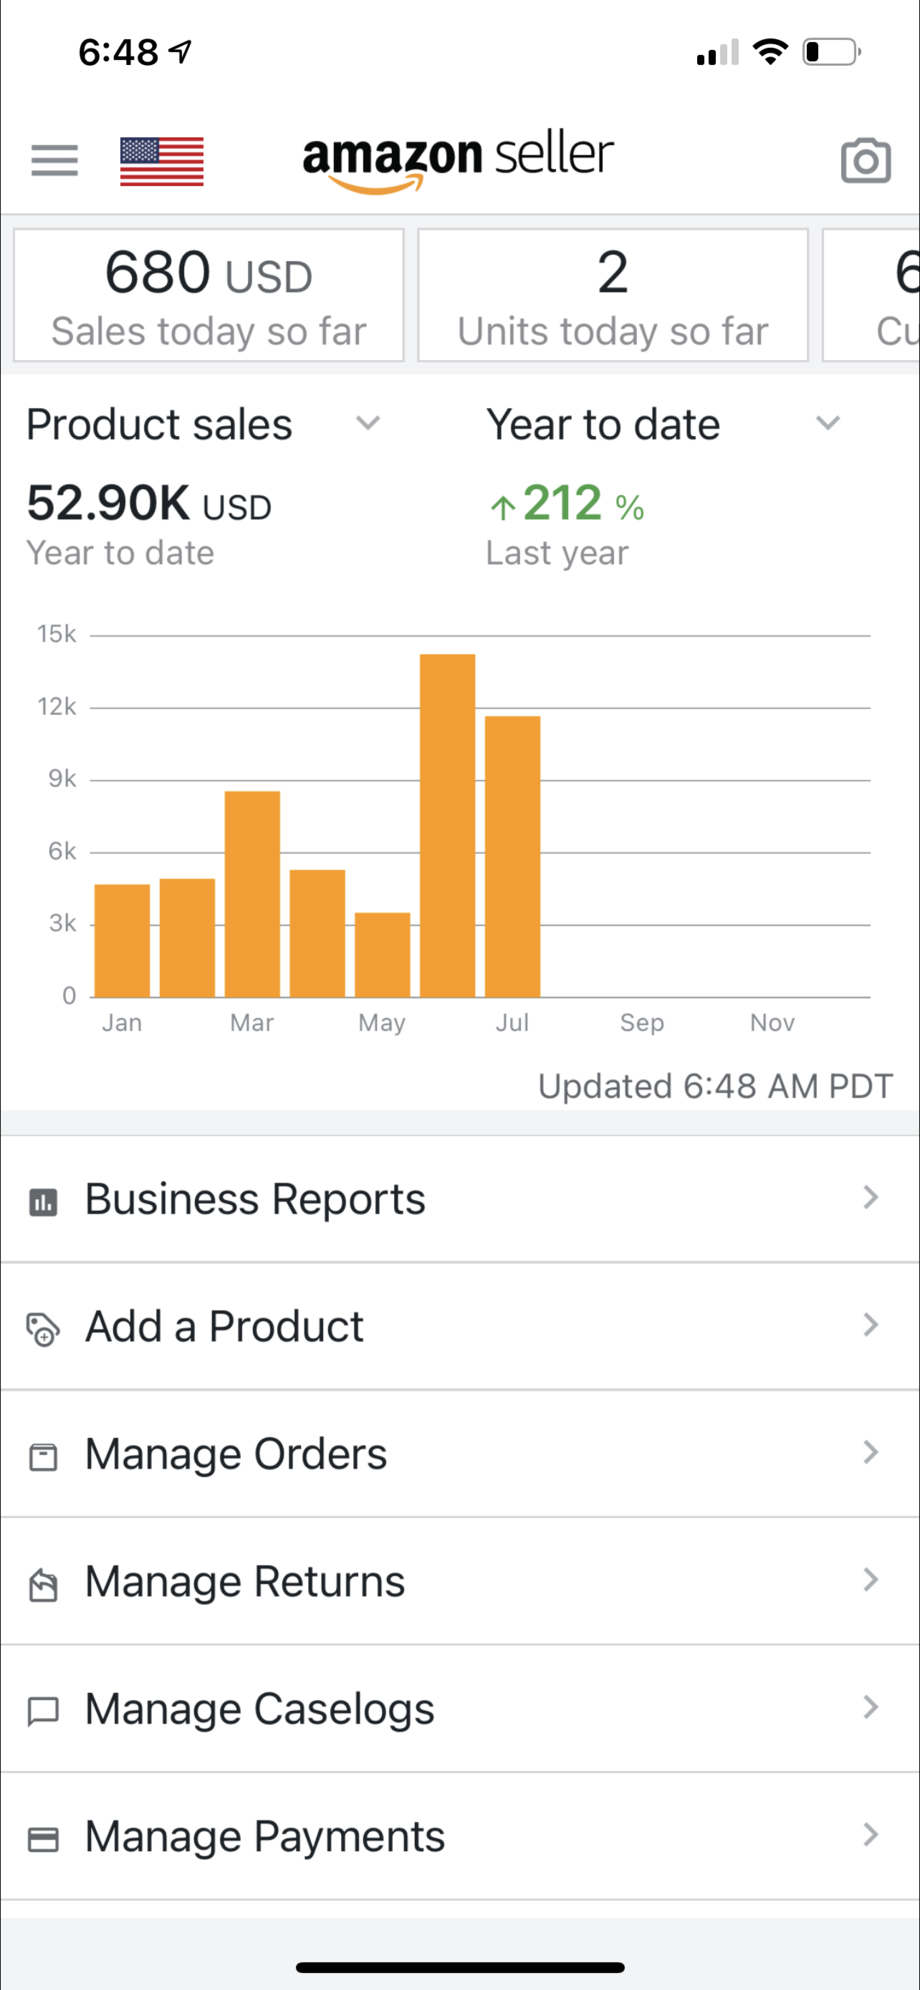Tap the Manage Orders box icon
The height and width of the screenshot is (1990, 920).
43,1456
